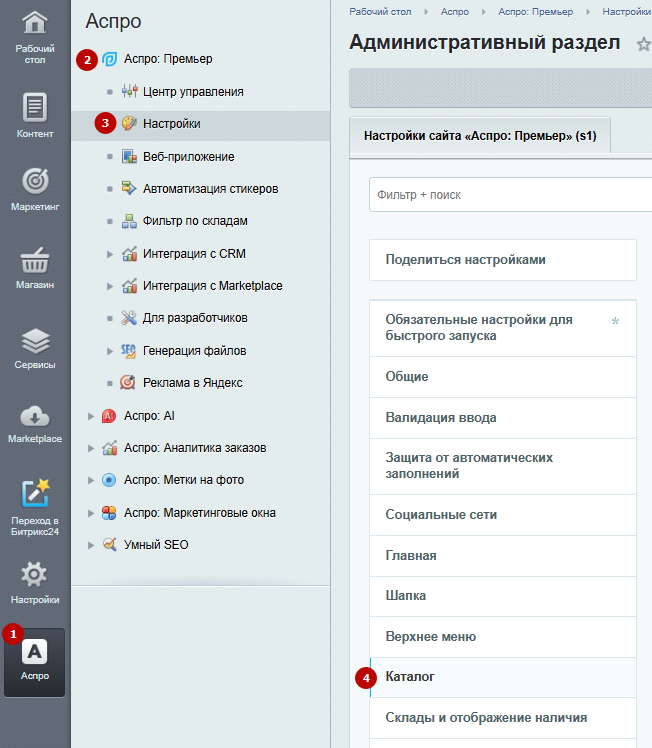Screen dimensions: 652x748
Task: Click the Аспро: Аналитика заказов chart icon
Action: (110, 447)
